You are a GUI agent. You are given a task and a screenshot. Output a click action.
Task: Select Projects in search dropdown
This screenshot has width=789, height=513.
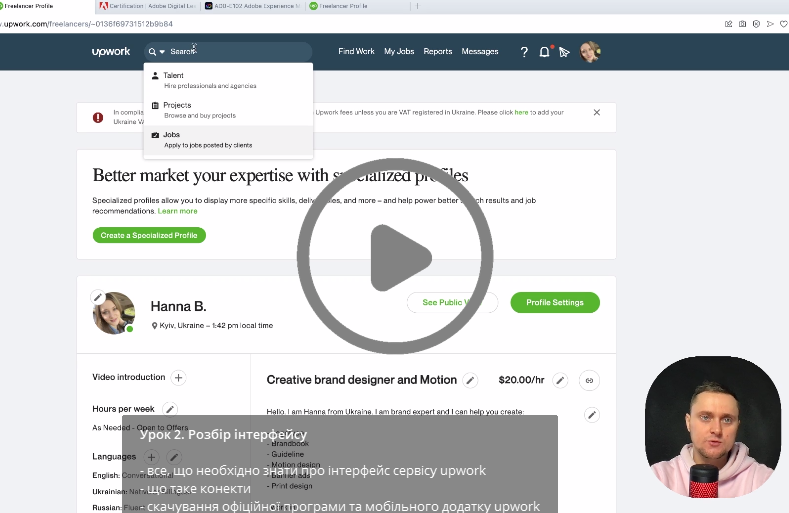[x=228, y=110]
